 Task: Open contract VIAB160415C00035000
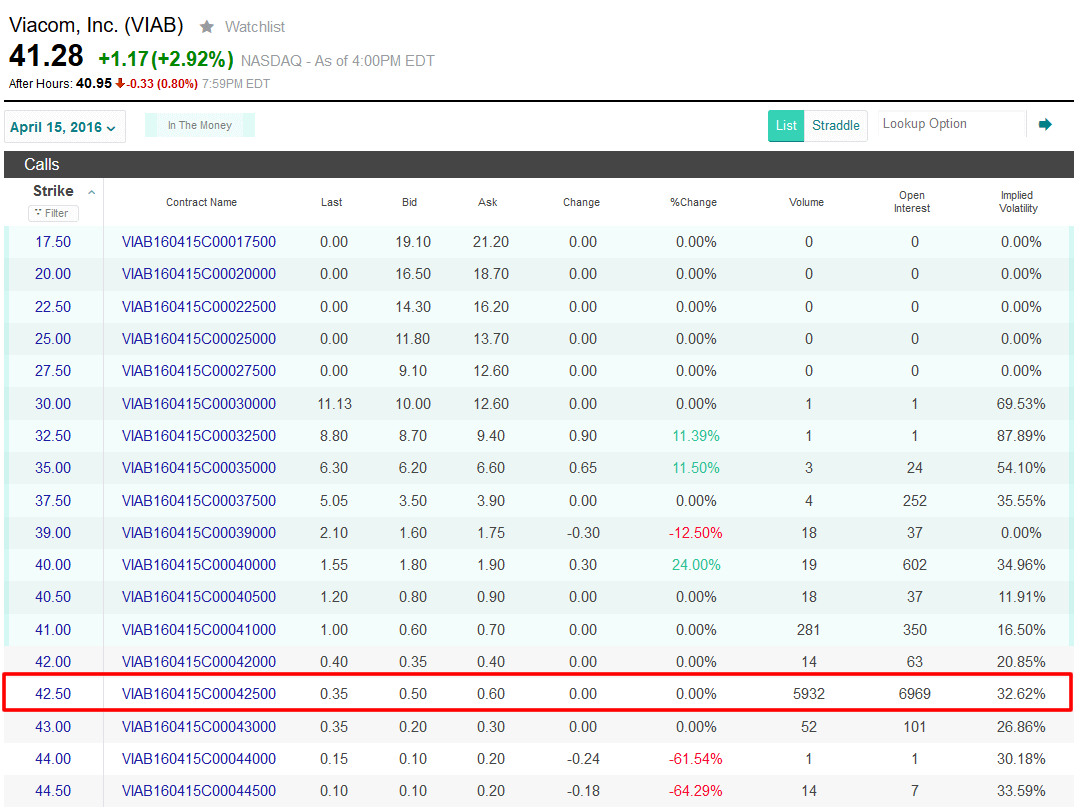[199, 468]
